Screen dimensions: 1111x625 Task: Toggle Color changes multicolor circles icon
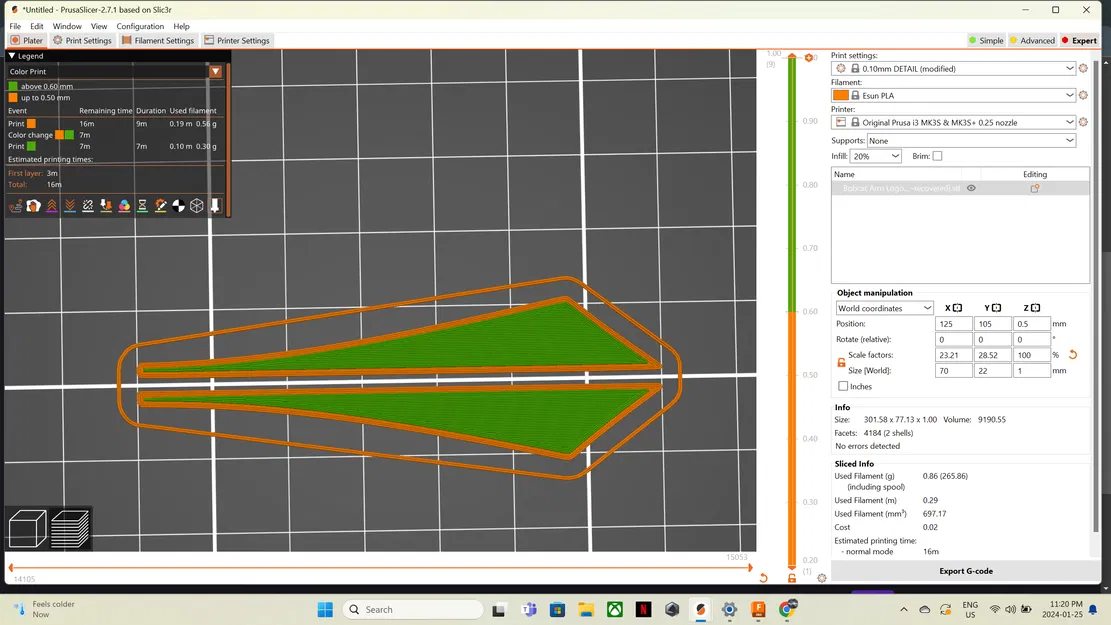pyautogui.click(x=124, y=205)
